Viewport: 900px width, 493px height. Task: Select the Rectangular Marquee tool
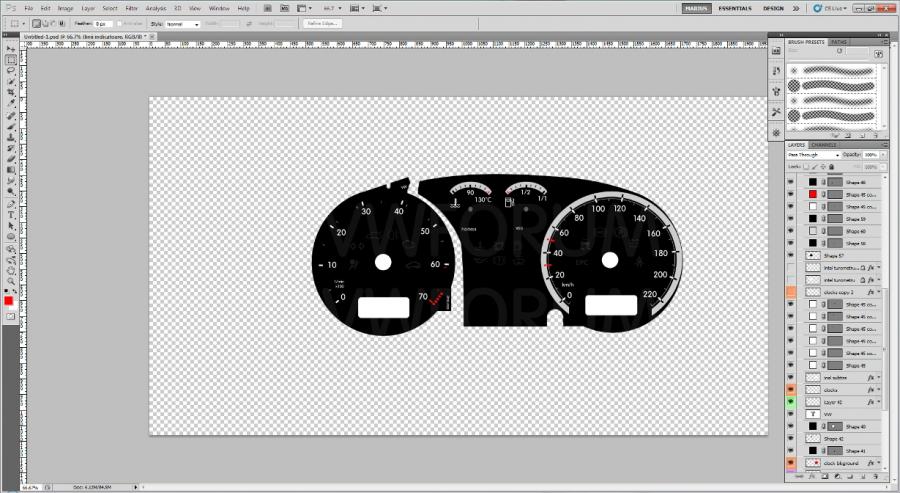pos(10,60)
